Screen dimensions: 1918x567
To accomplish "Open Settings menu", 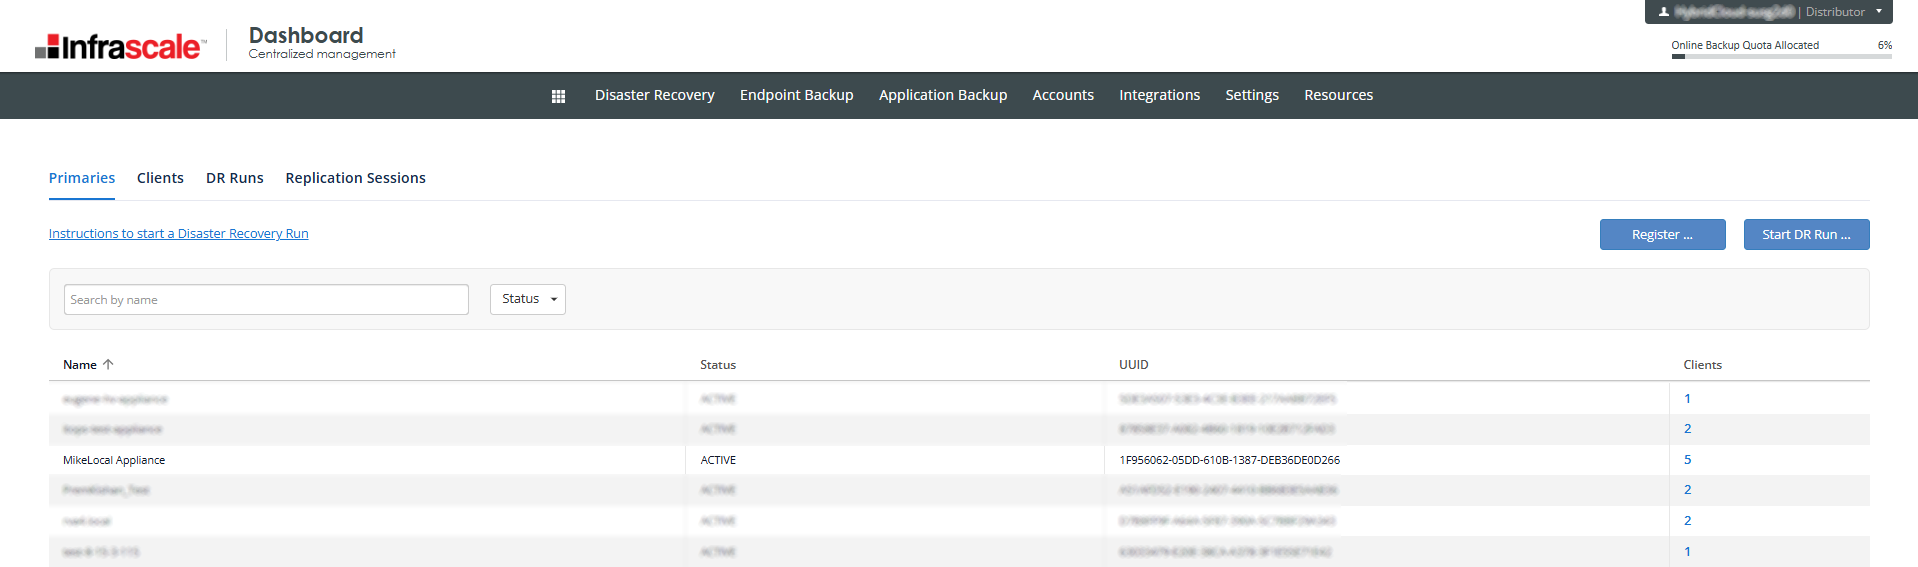I will tap(1252, 95).
